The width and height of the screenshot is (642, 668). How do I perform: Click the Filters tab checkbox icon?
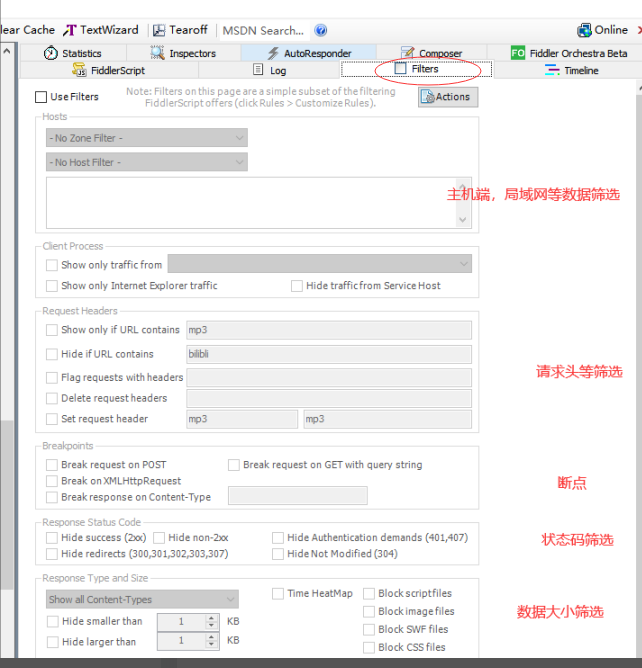point(400,68)
